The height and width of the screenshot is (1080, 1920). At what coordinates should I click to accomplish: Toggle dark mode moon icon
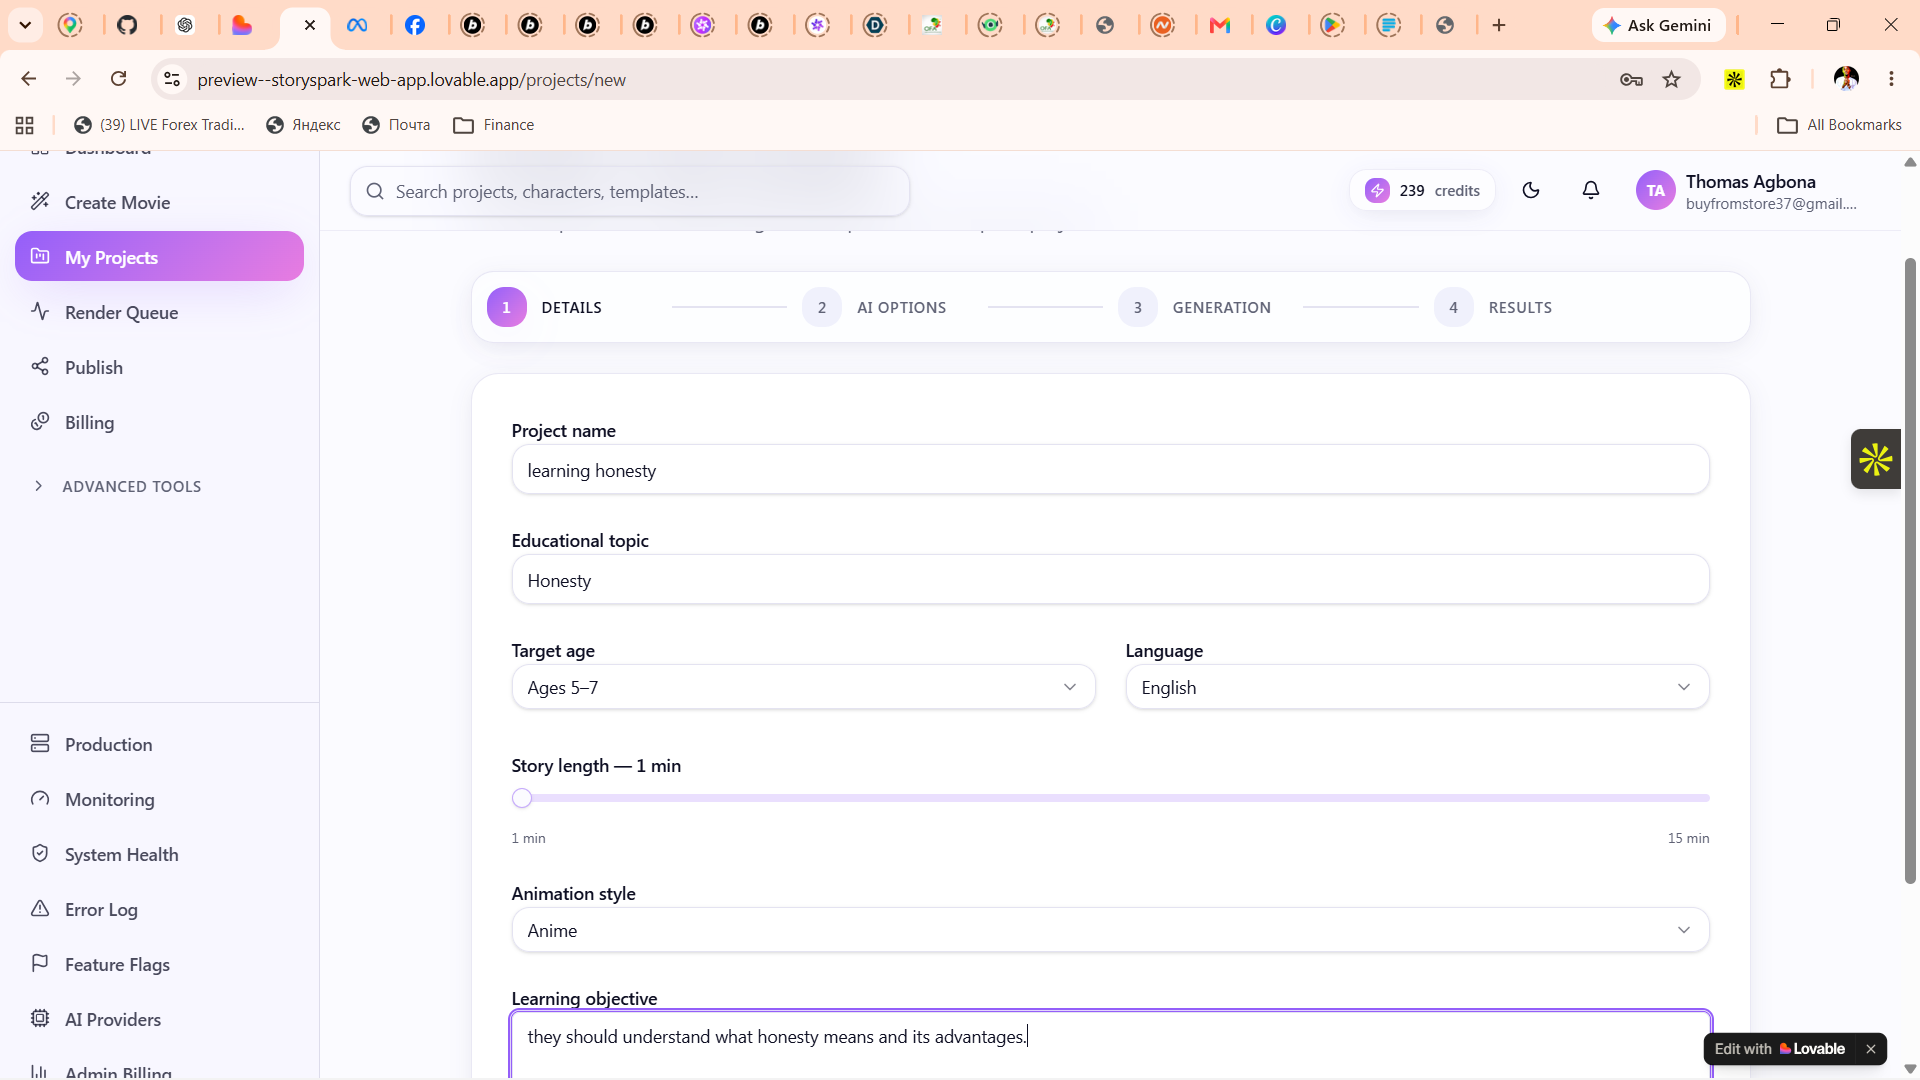(1531, 190)
